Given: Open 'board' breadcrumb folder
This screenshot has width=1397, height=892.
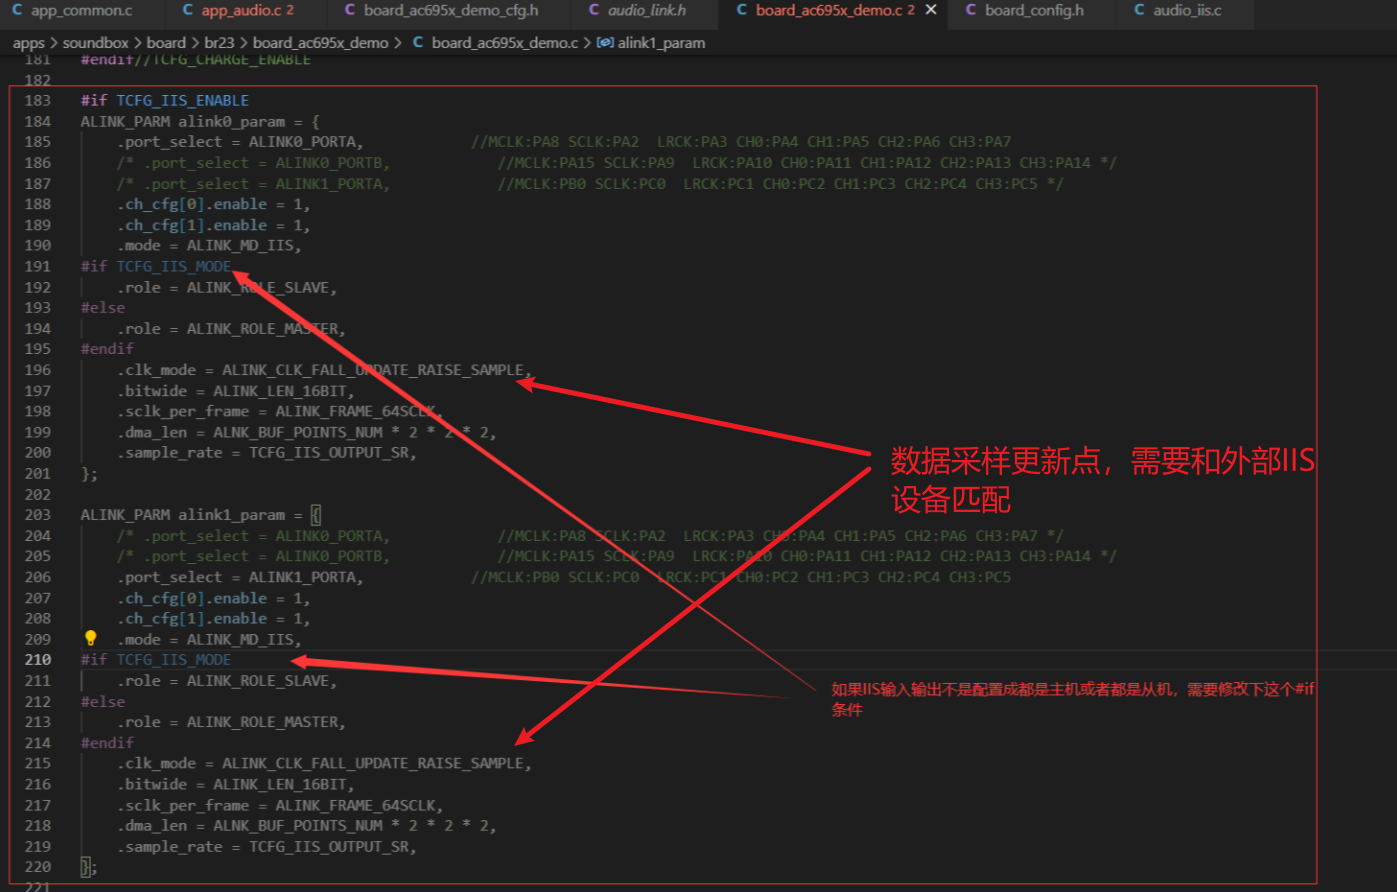Looking at the screenshot, I should (166, 43).
